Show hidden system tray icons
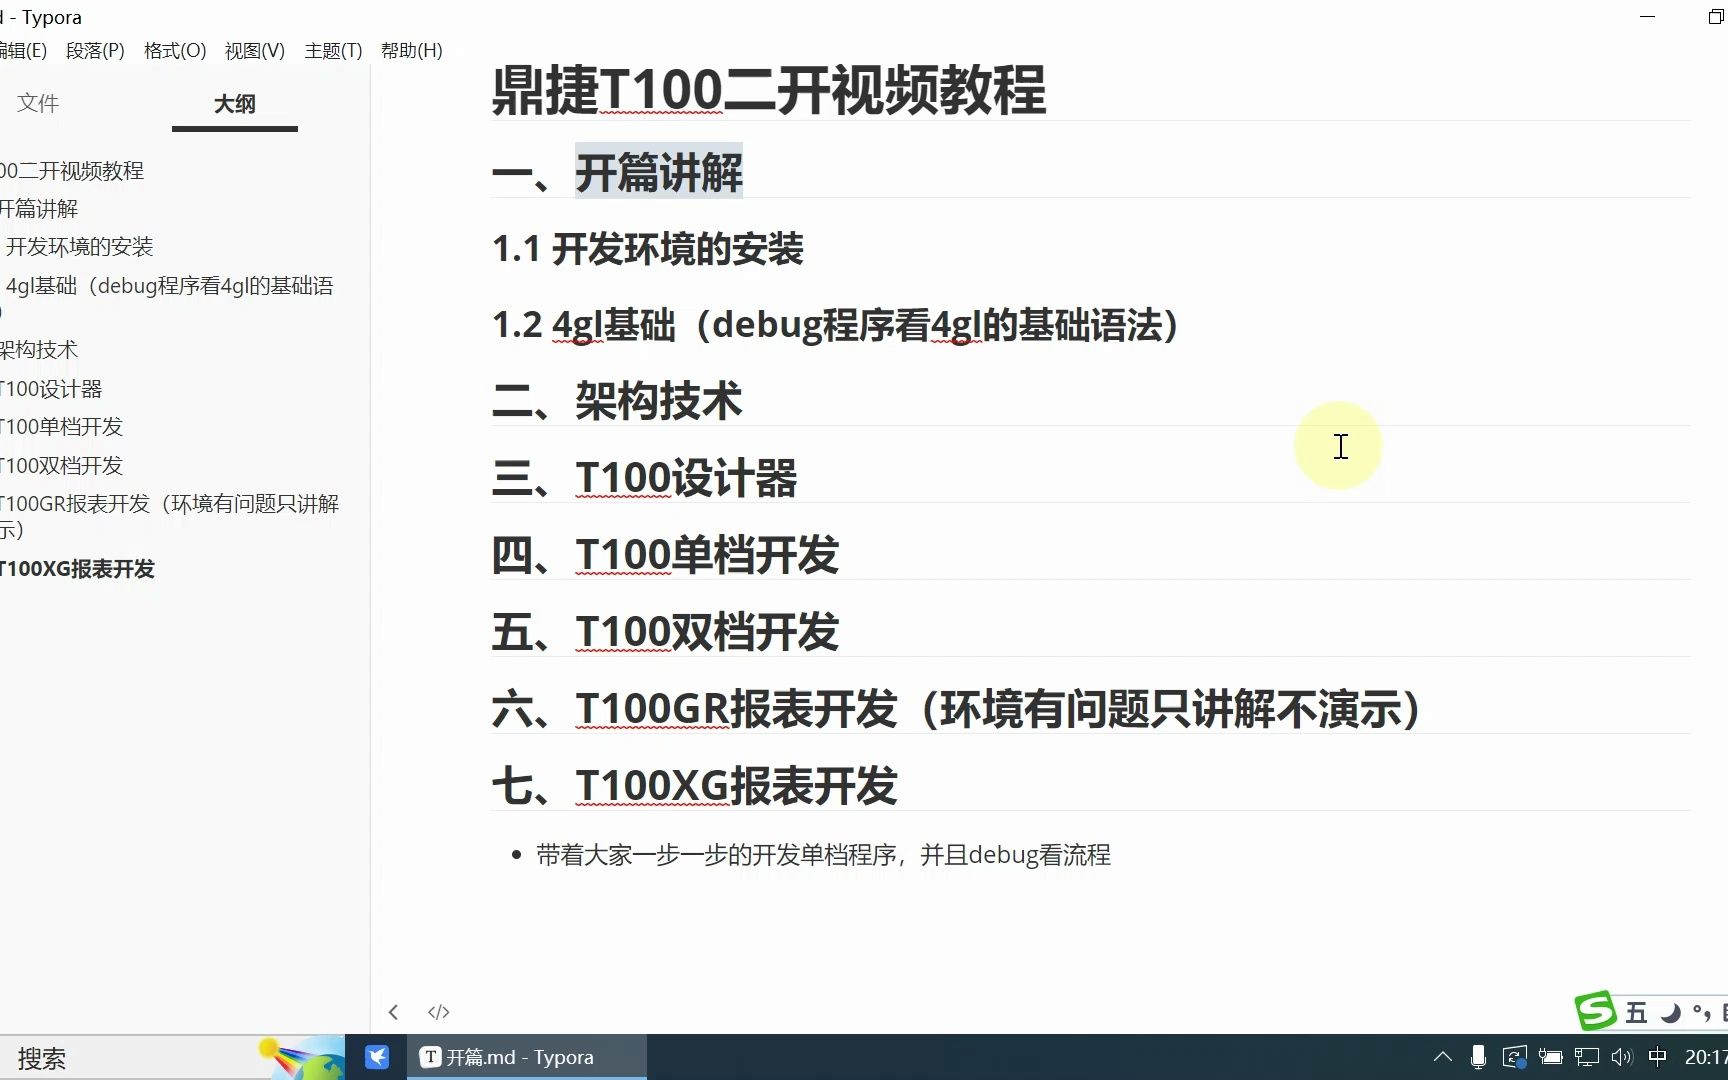This screenshot has height=1080, width=1728. [1442, 1056]
